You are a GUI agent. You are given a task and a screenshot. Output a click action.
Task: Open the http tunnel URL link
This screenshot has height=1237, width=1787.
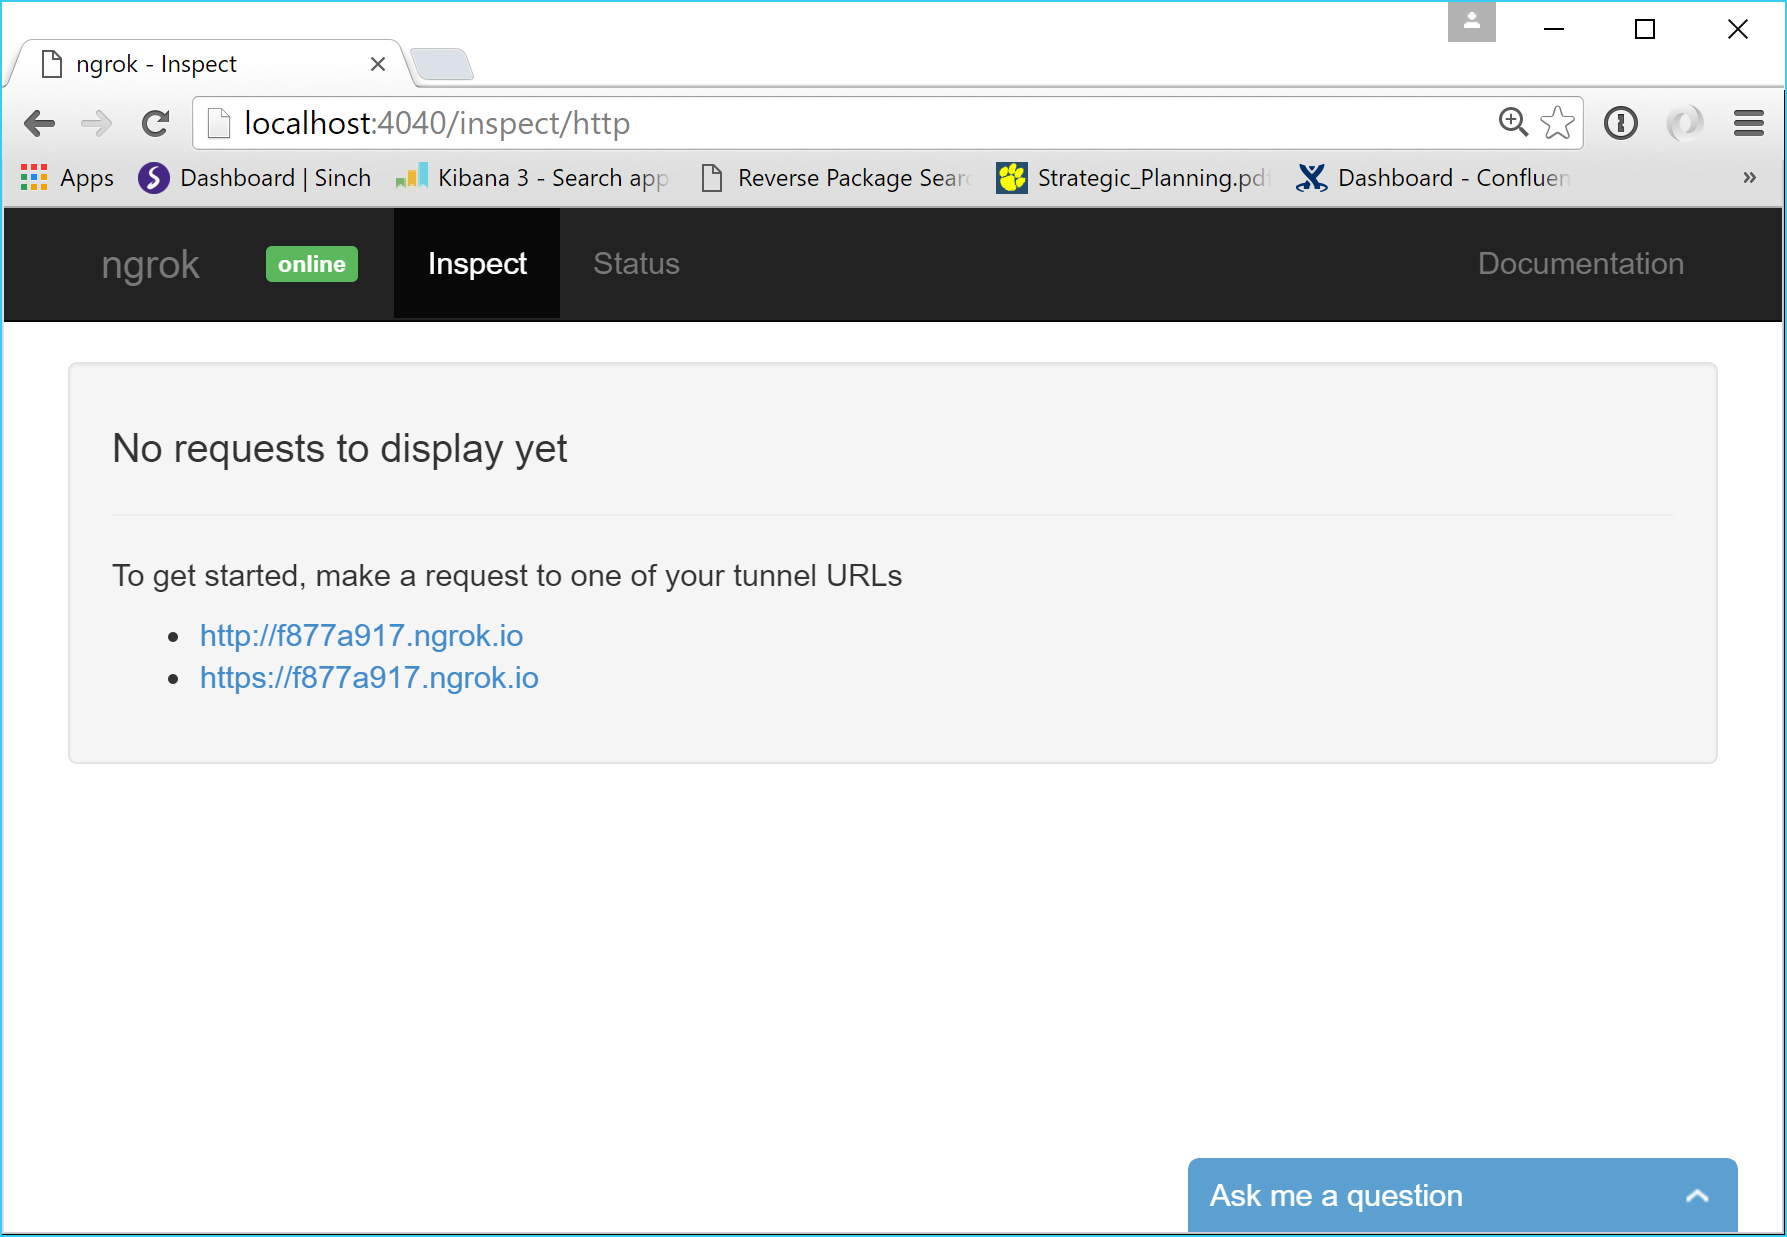[x=361, y=635]
